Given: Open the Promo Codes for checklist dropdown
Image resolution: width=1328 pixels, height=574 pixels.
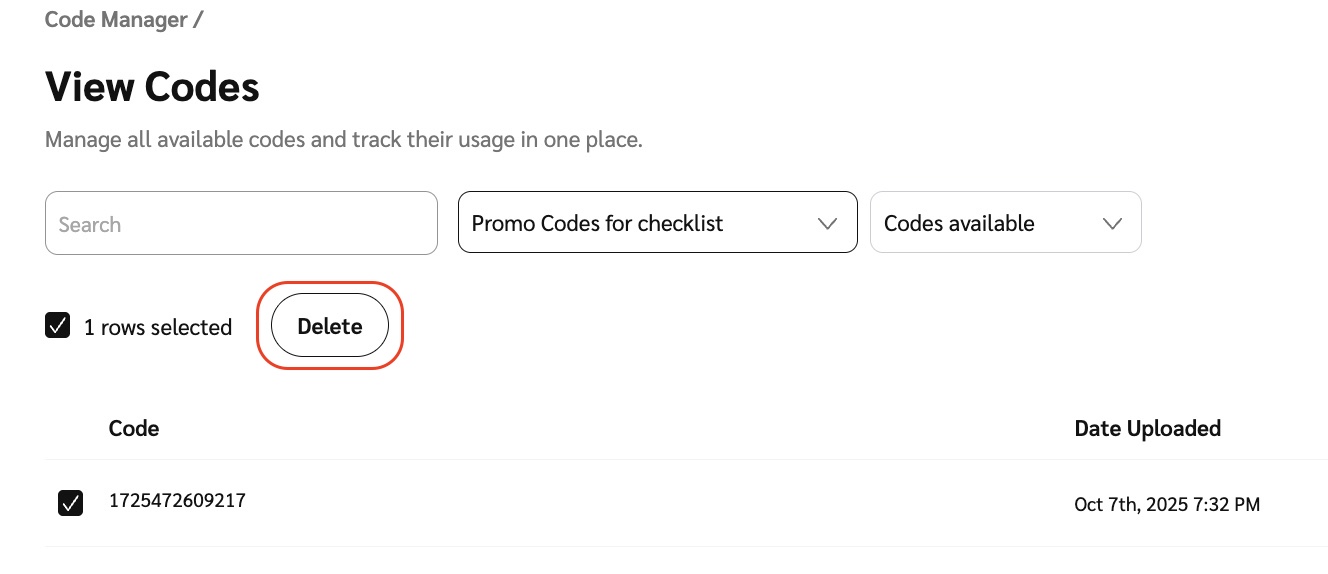Looking at the screenshot, I should (657, 223).
